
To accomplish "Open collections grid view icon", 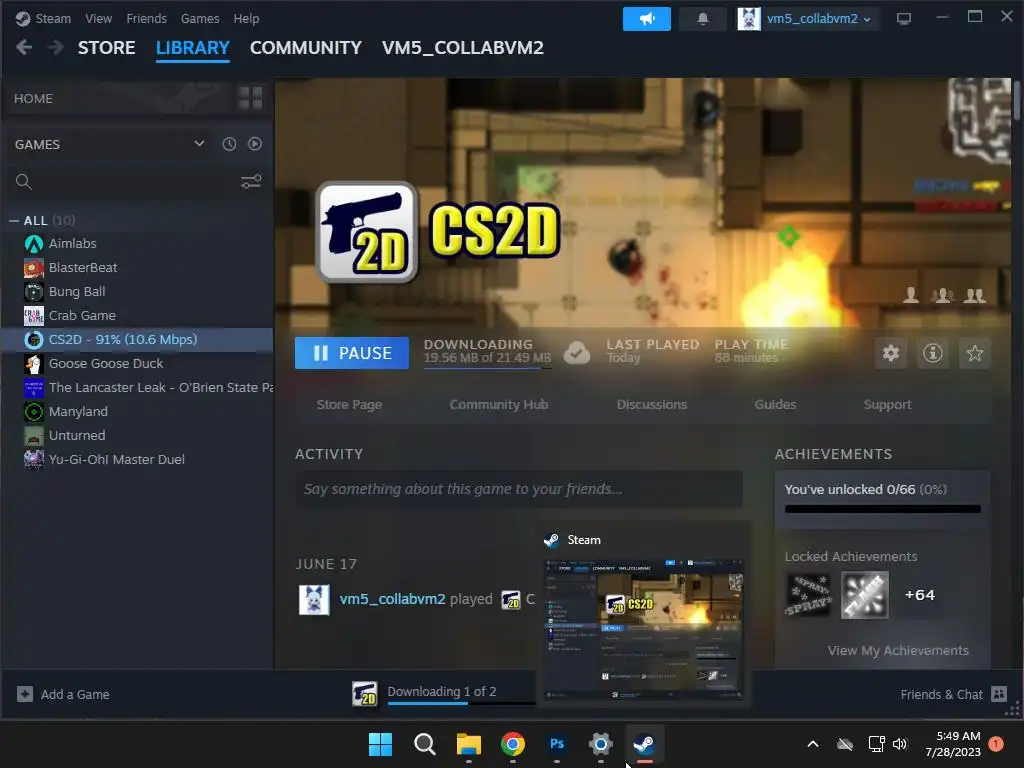I will point(250,98).
